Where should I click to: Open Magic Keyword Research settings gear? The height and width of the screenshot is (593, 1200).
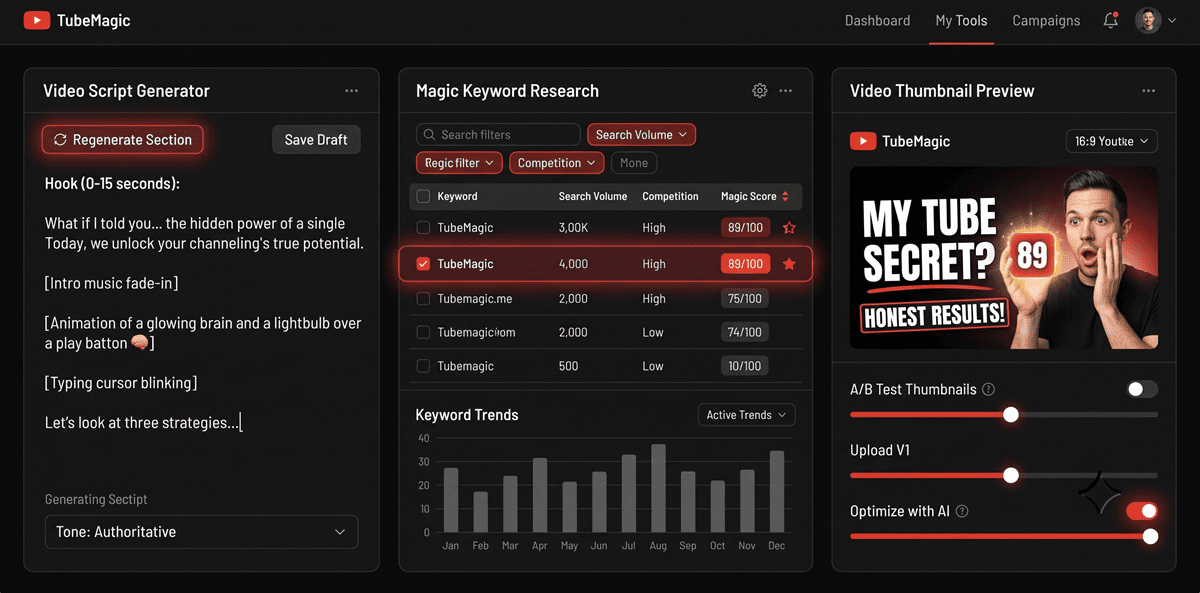coord(760,91)
